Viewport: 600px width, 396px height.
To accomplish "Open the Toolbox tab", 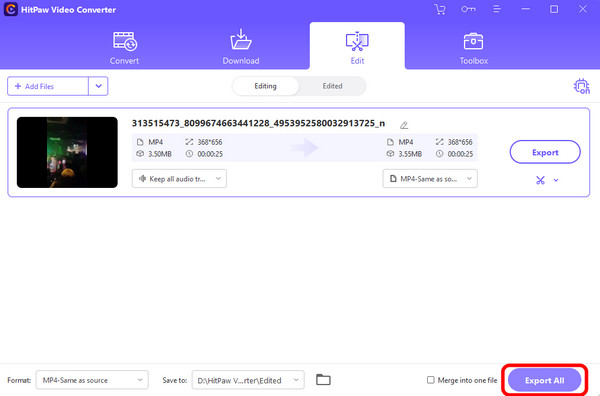I will click(x=474, y=48).
